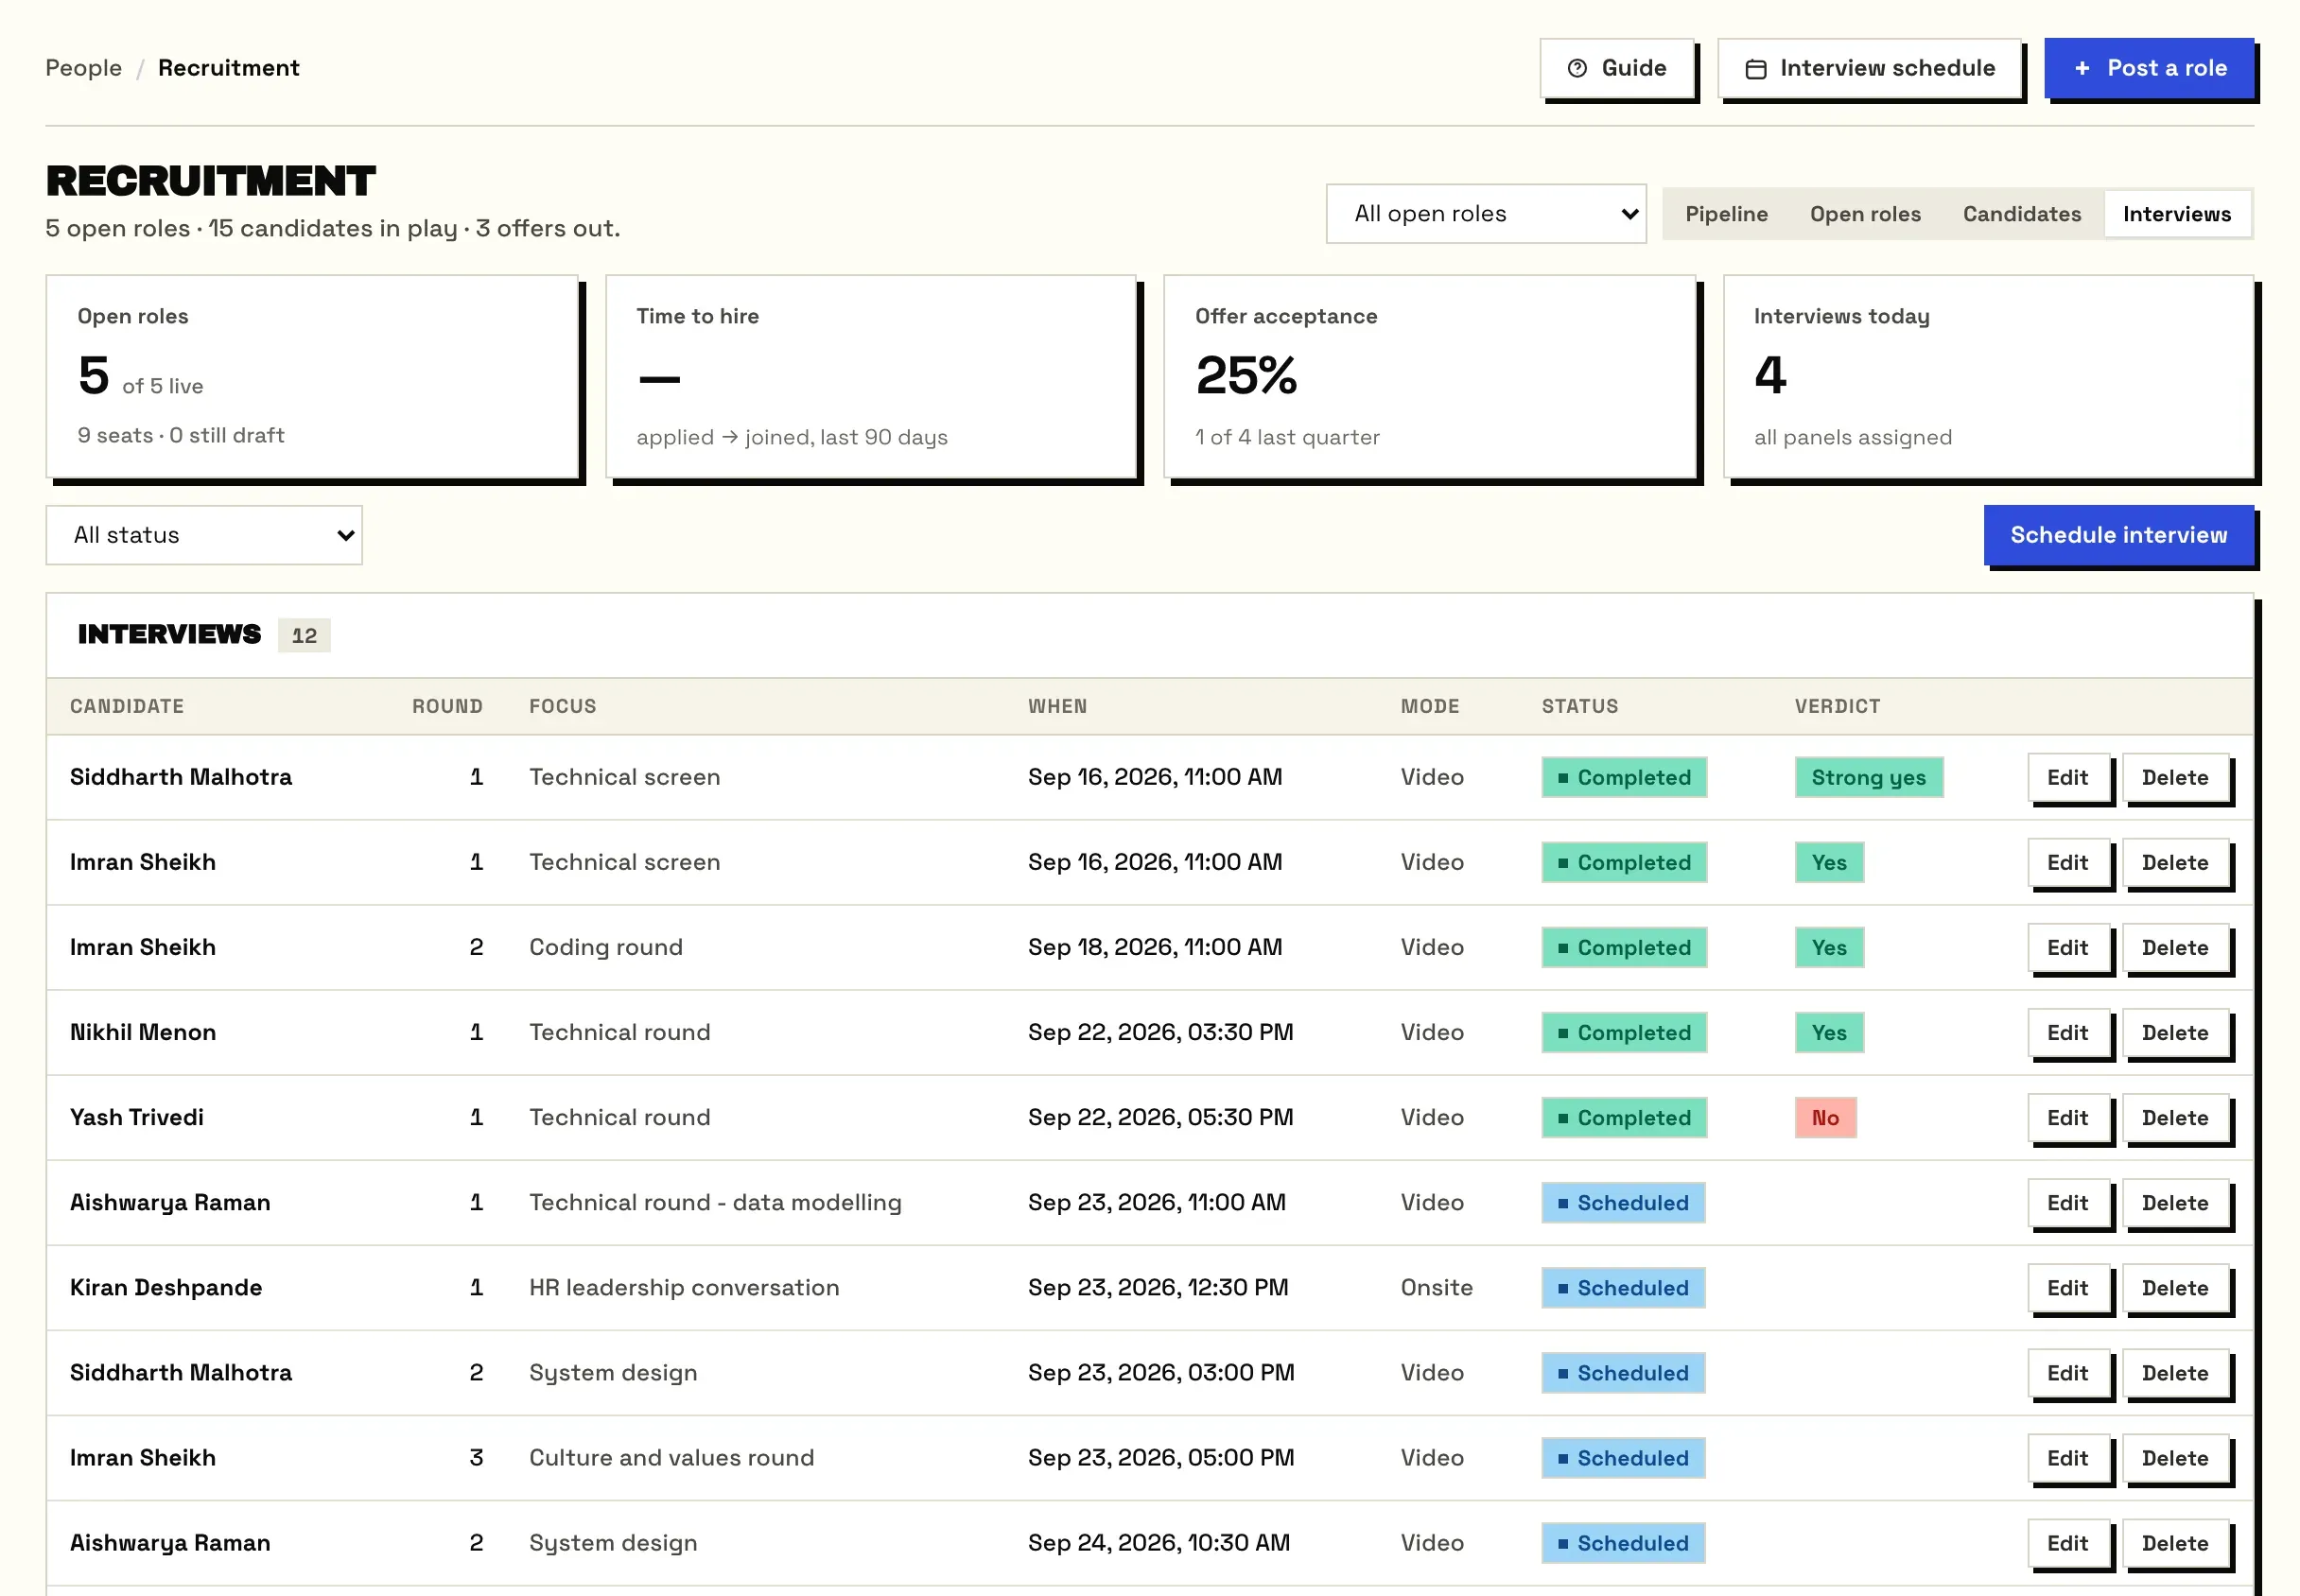Edit Aishwarya Raman's System design interview
The width and height of the screenshot is (2300, 1596).
(x=2067, y=1542)
